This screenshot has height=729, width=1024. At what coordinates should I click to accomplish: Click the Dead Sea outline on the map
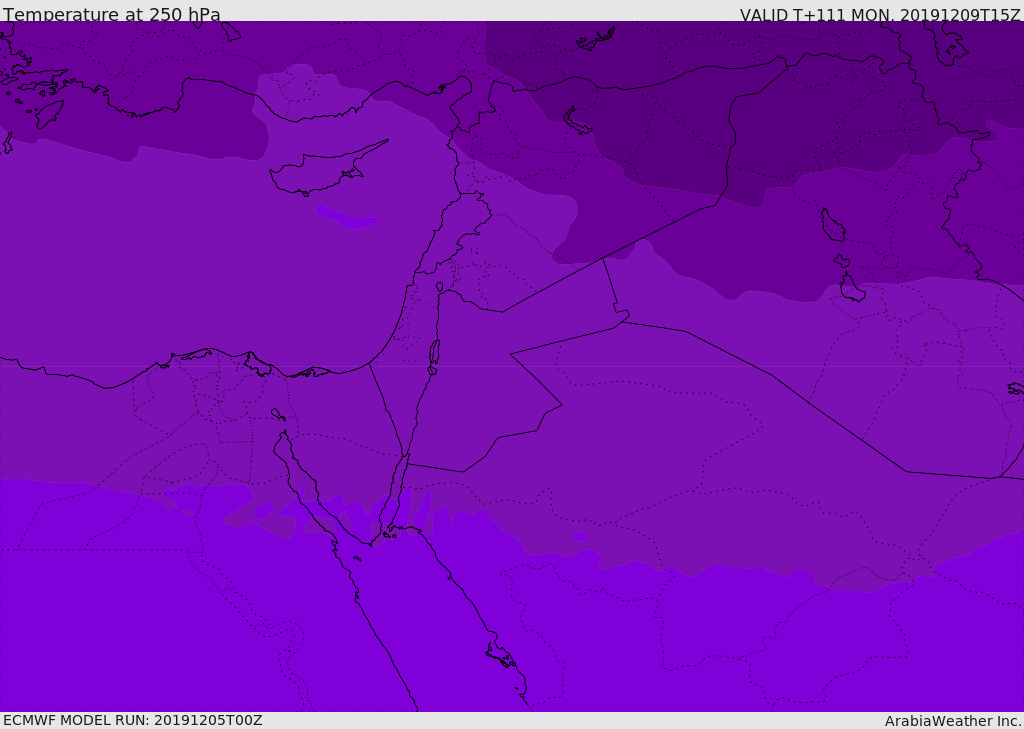point(434,353)
